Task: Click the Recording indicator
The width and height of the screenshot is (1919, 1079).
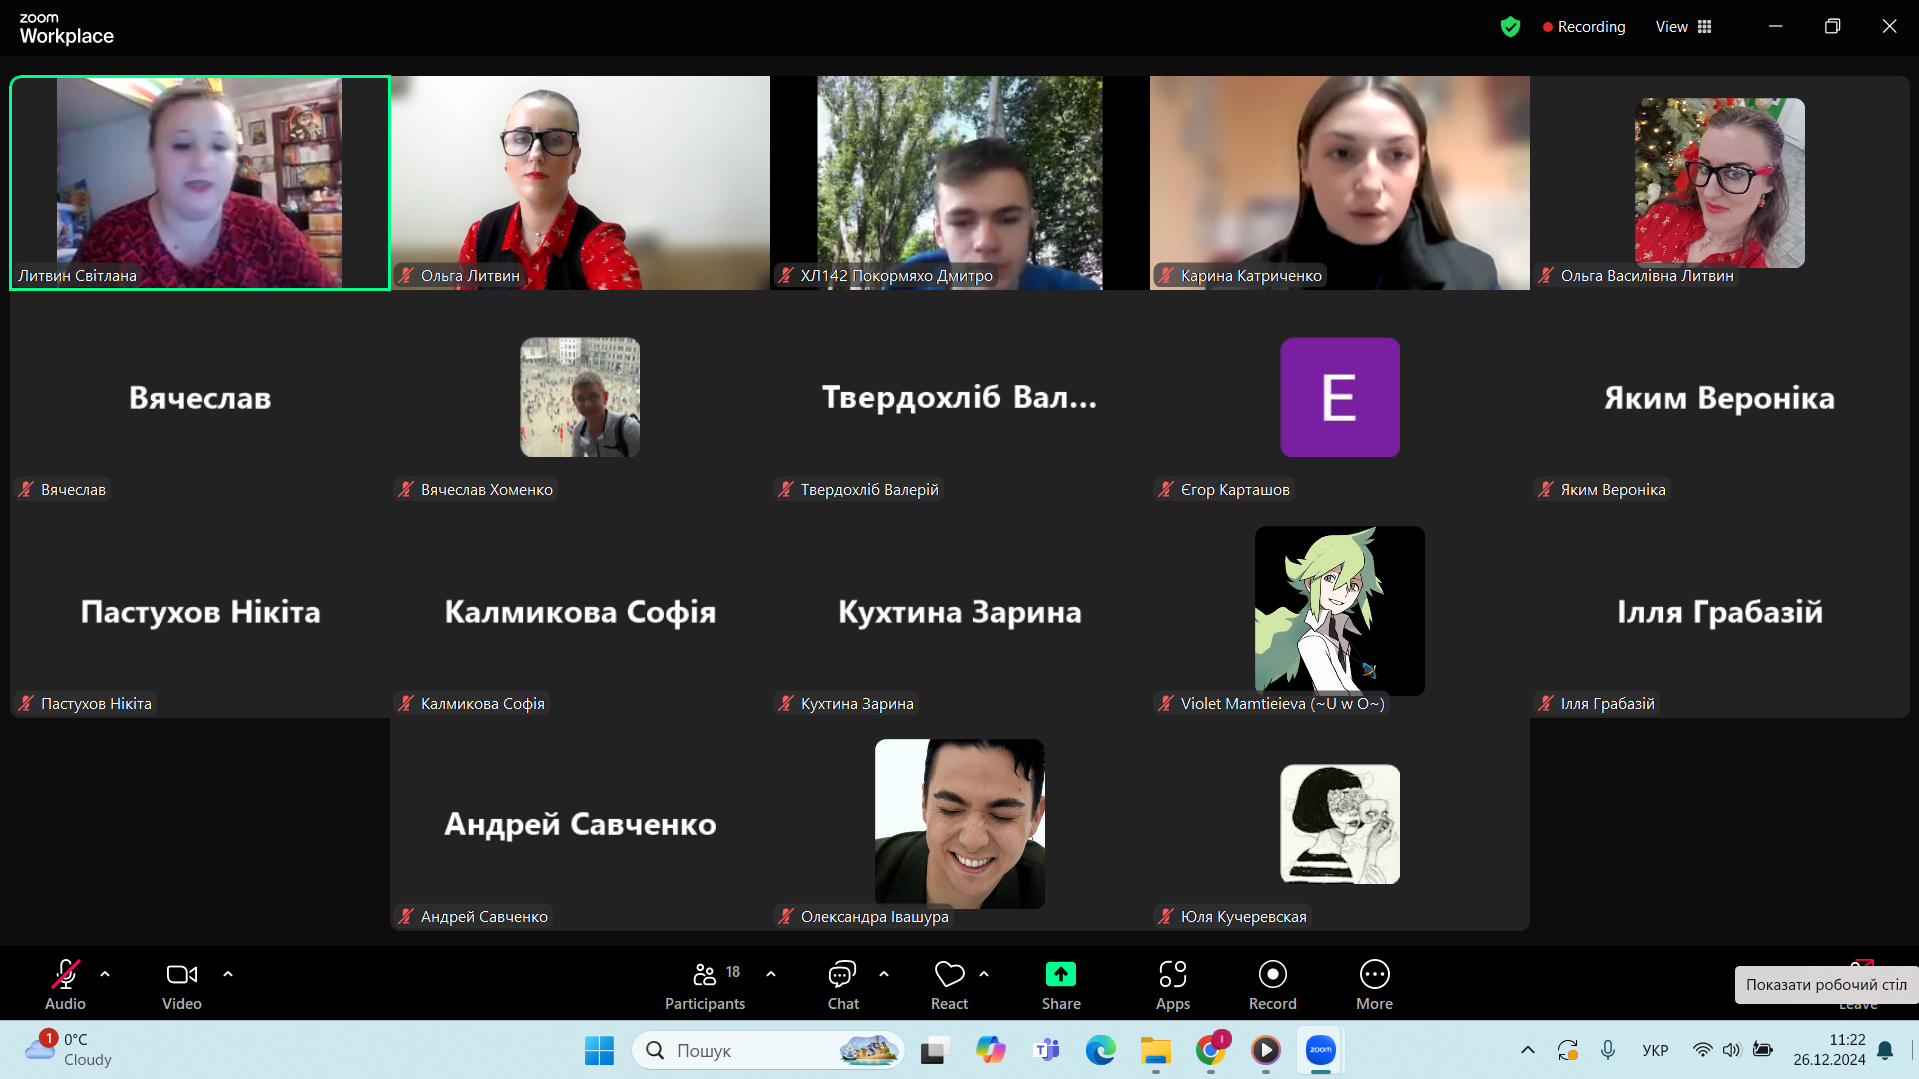Action: pyautogui.click(x=1584, y=27)
